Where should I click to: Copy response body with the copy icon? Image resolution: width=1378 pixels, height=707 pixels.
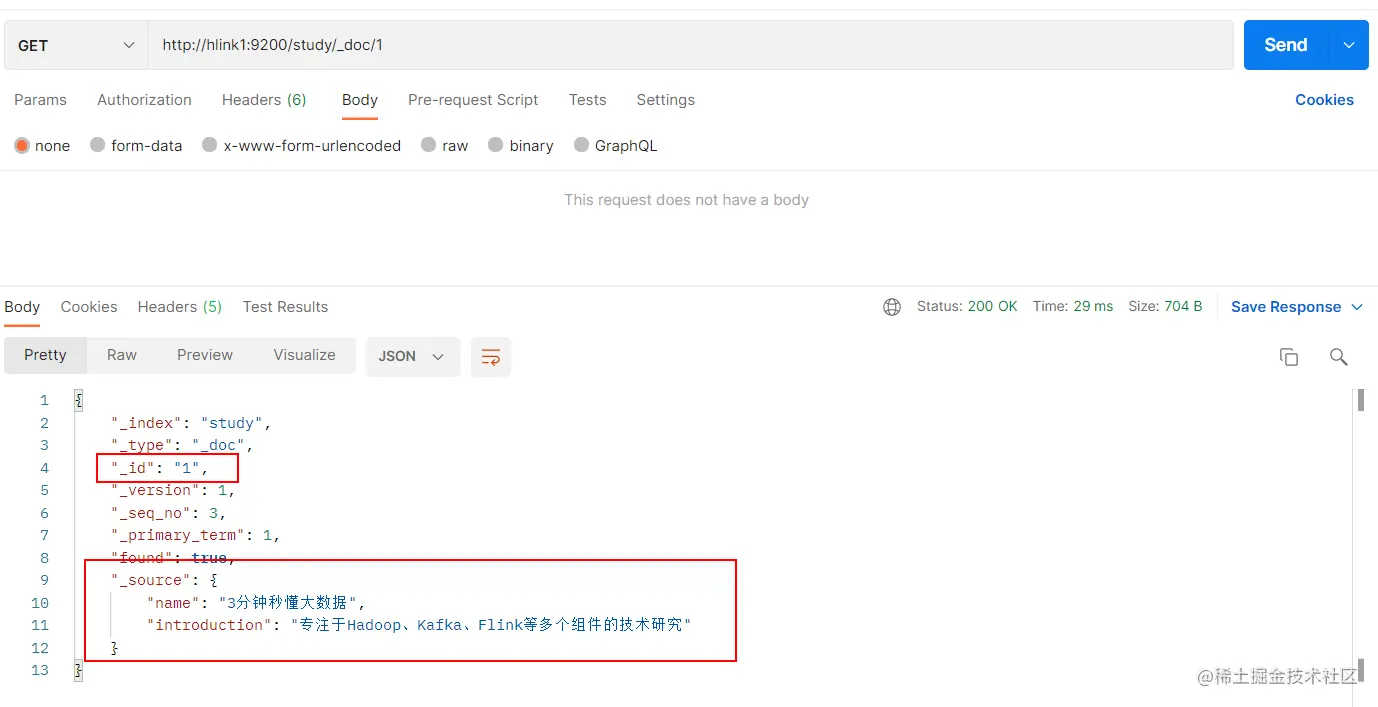(x=1289, y=357)
